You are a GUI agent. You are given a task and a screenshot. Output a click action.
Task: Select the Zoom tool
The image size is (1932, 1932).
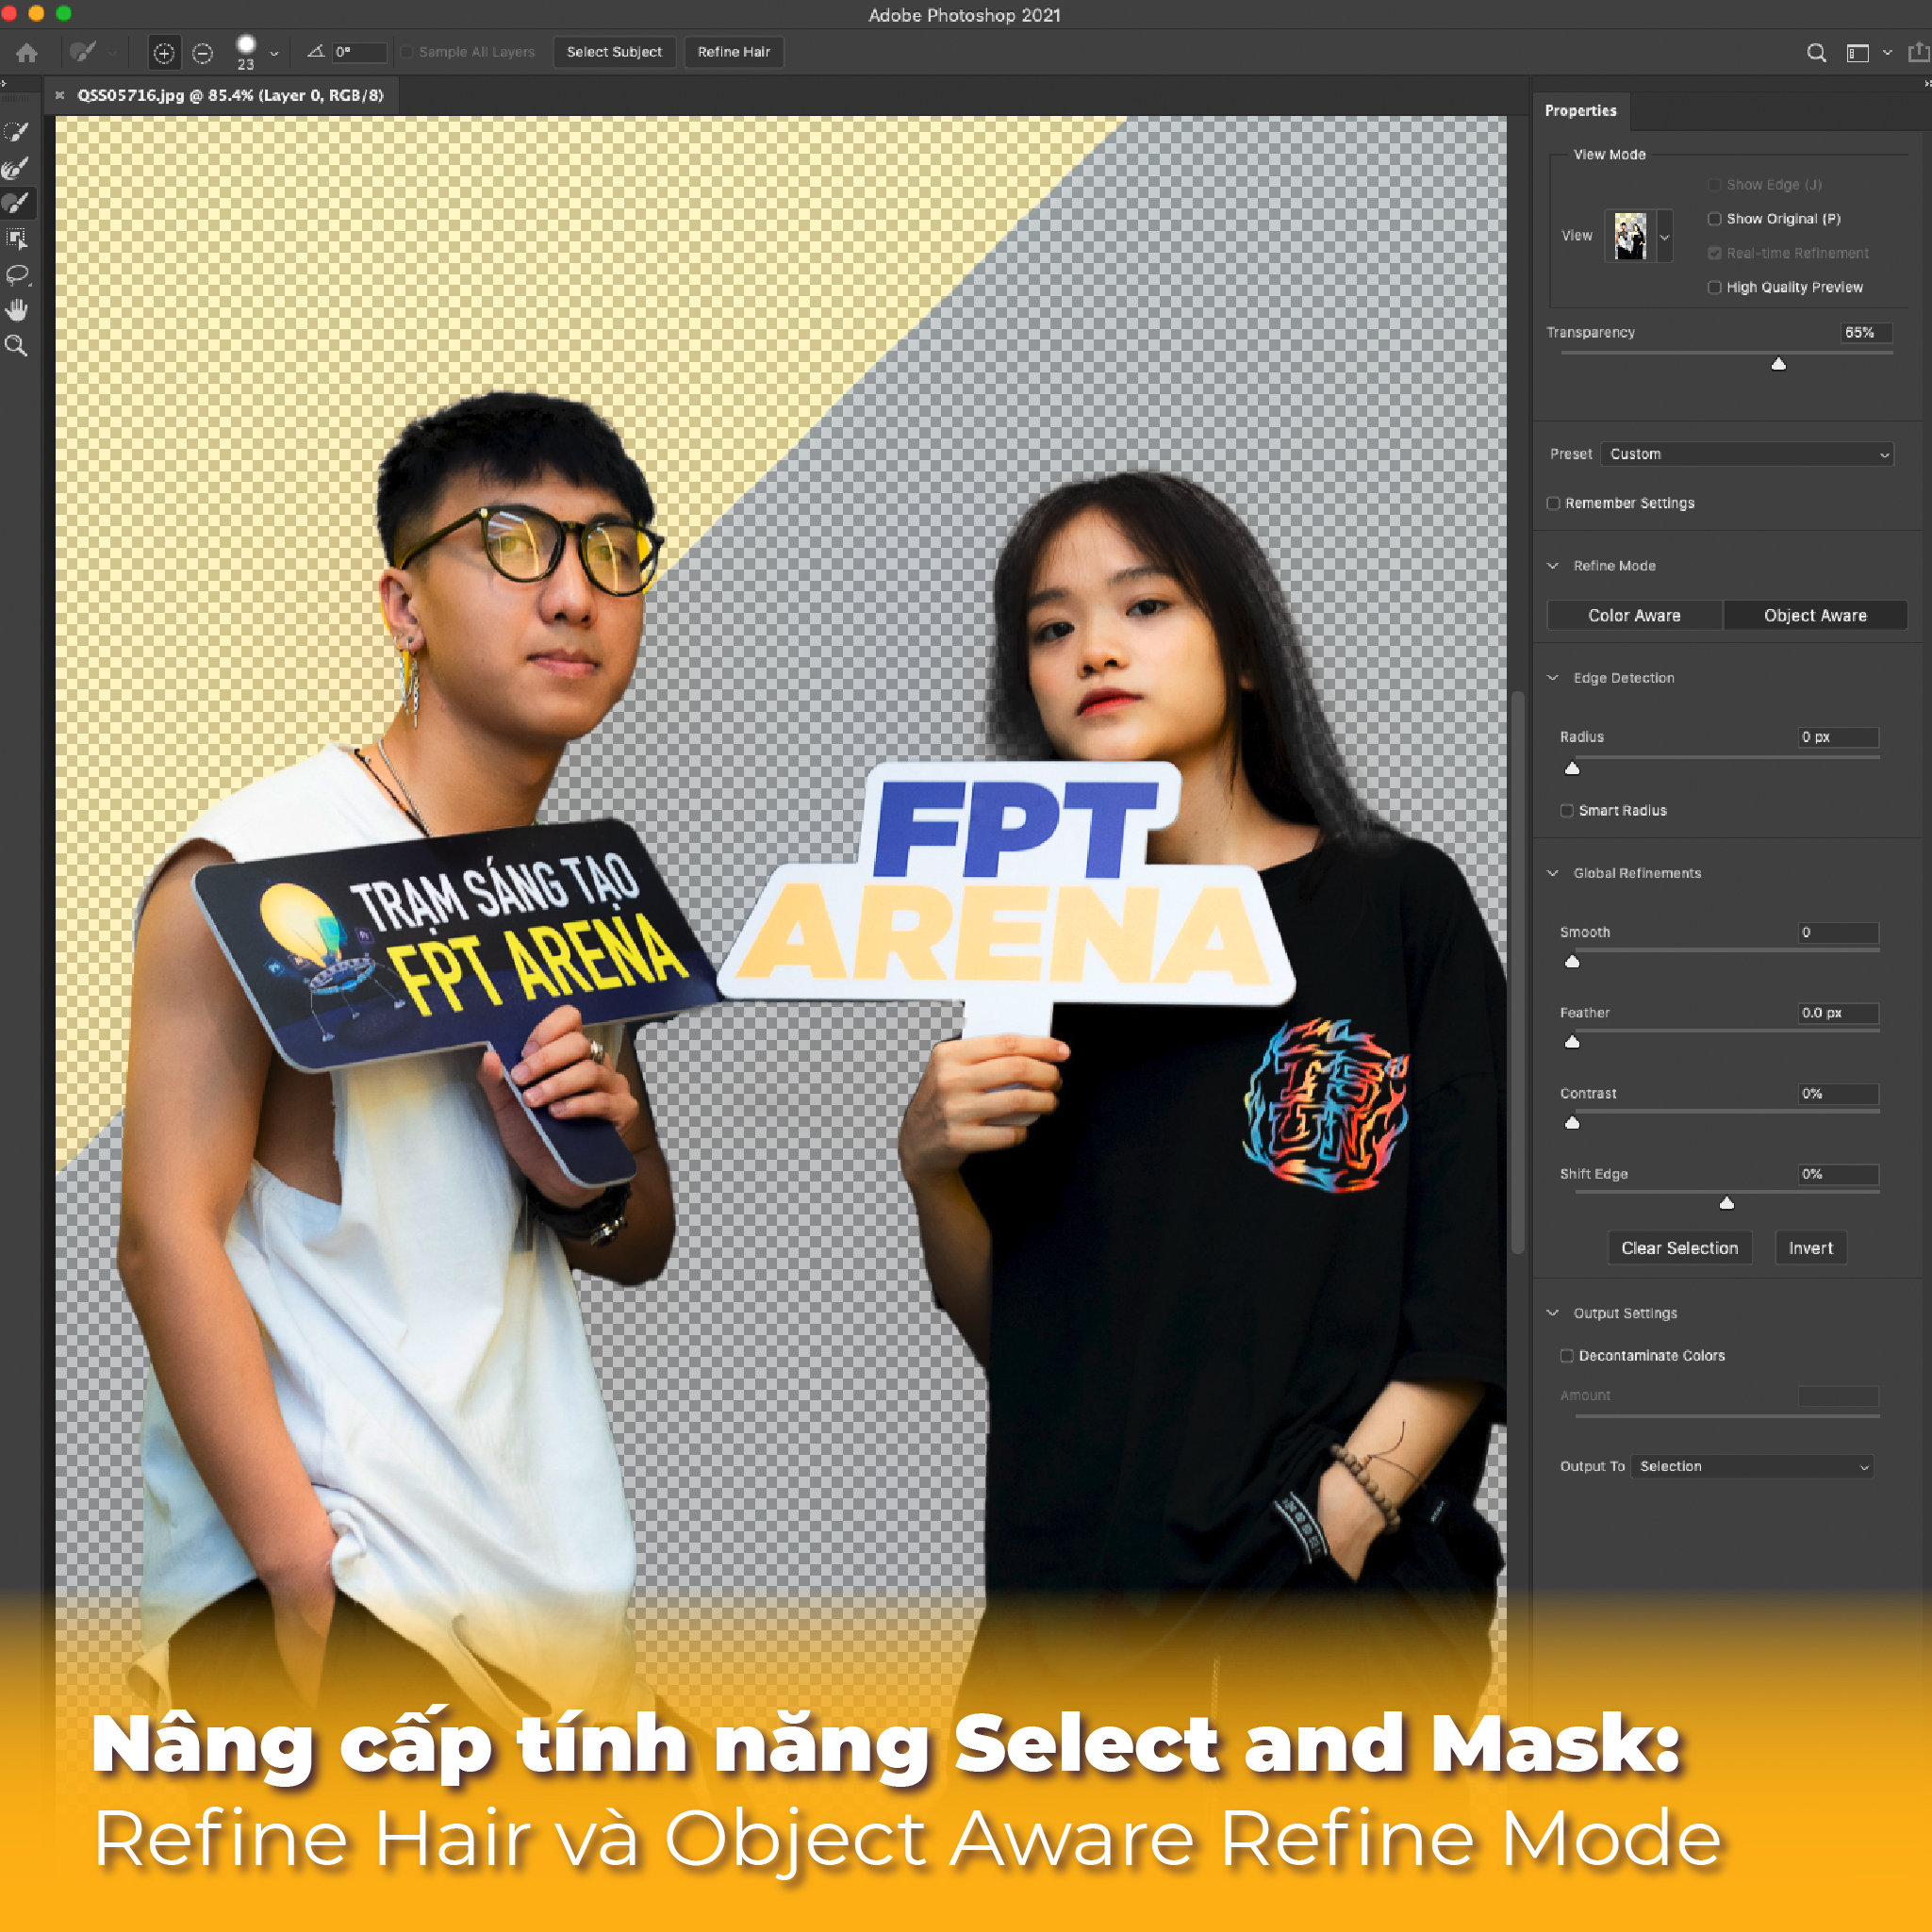[x=17, y=346]
